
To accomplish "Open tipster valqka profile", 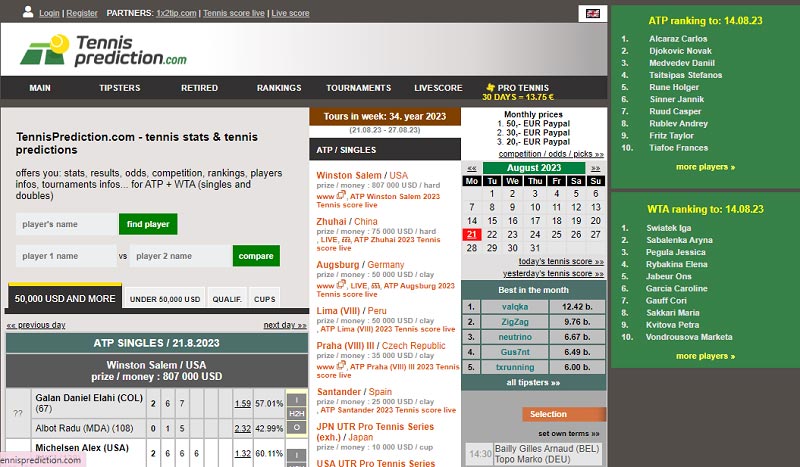I will 515,307.
